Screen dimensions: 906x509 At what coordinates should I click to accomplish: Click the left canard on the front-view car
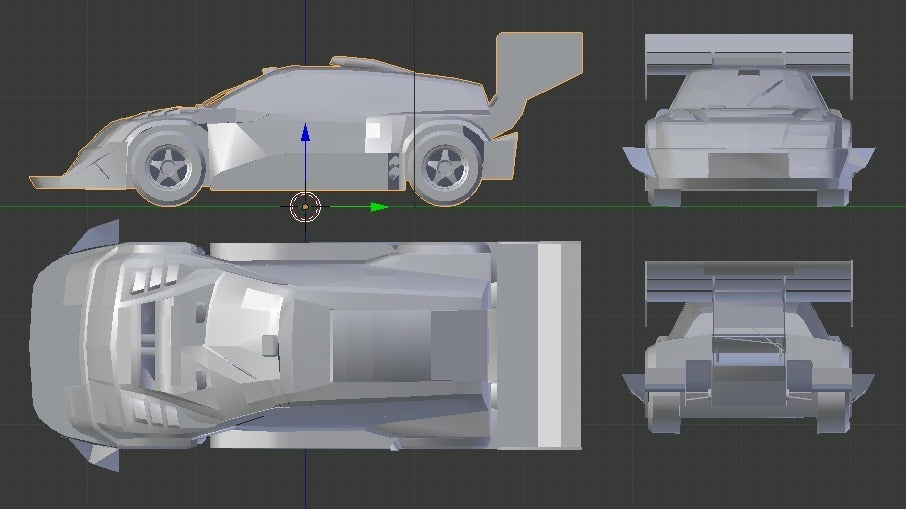coord(634,158)
